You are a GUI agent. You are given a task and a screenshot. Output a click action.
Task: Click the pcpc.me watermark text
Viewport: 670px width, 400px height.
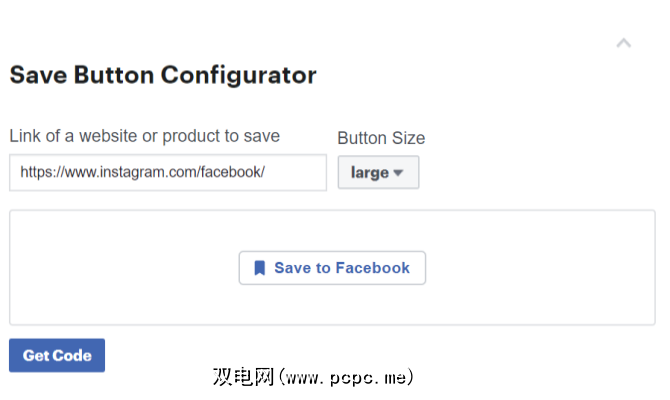(313, 378)
